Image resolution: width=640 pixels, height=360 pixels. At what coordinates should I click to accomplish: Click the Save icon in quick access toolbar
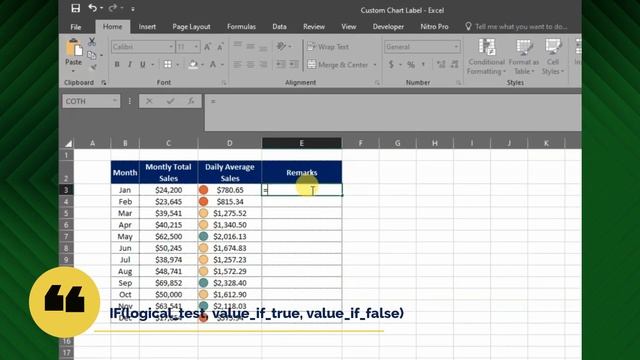tap(76, 8)
